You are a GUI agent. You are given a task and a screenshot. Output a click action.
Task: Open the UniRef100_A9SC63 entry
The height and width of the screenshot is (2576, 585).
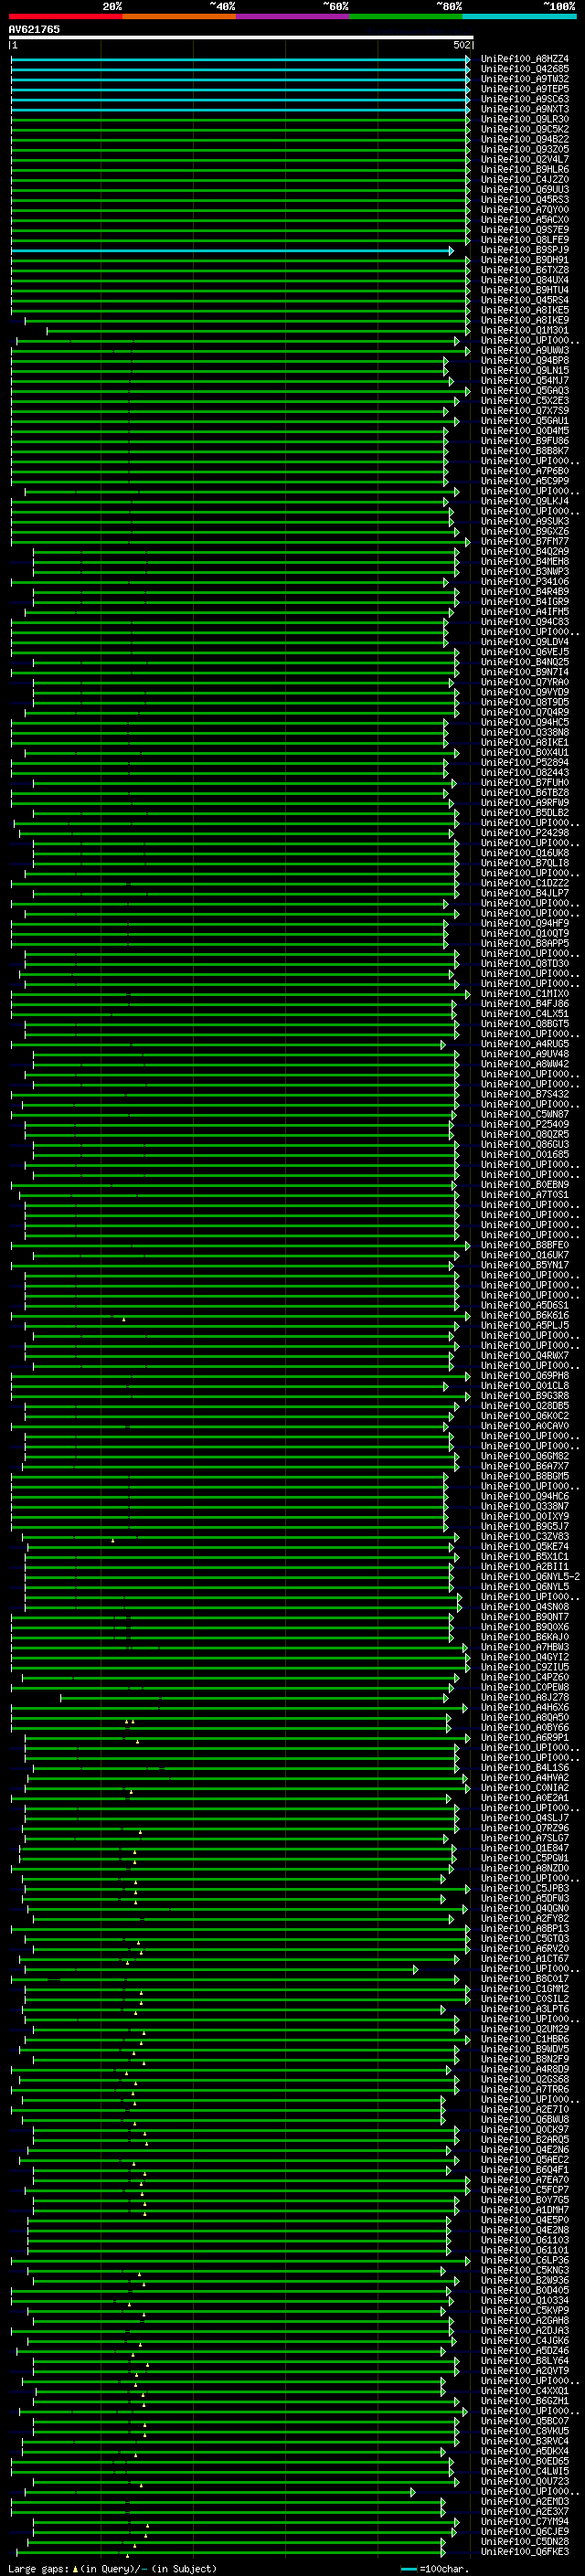click(x=525, y=99)
